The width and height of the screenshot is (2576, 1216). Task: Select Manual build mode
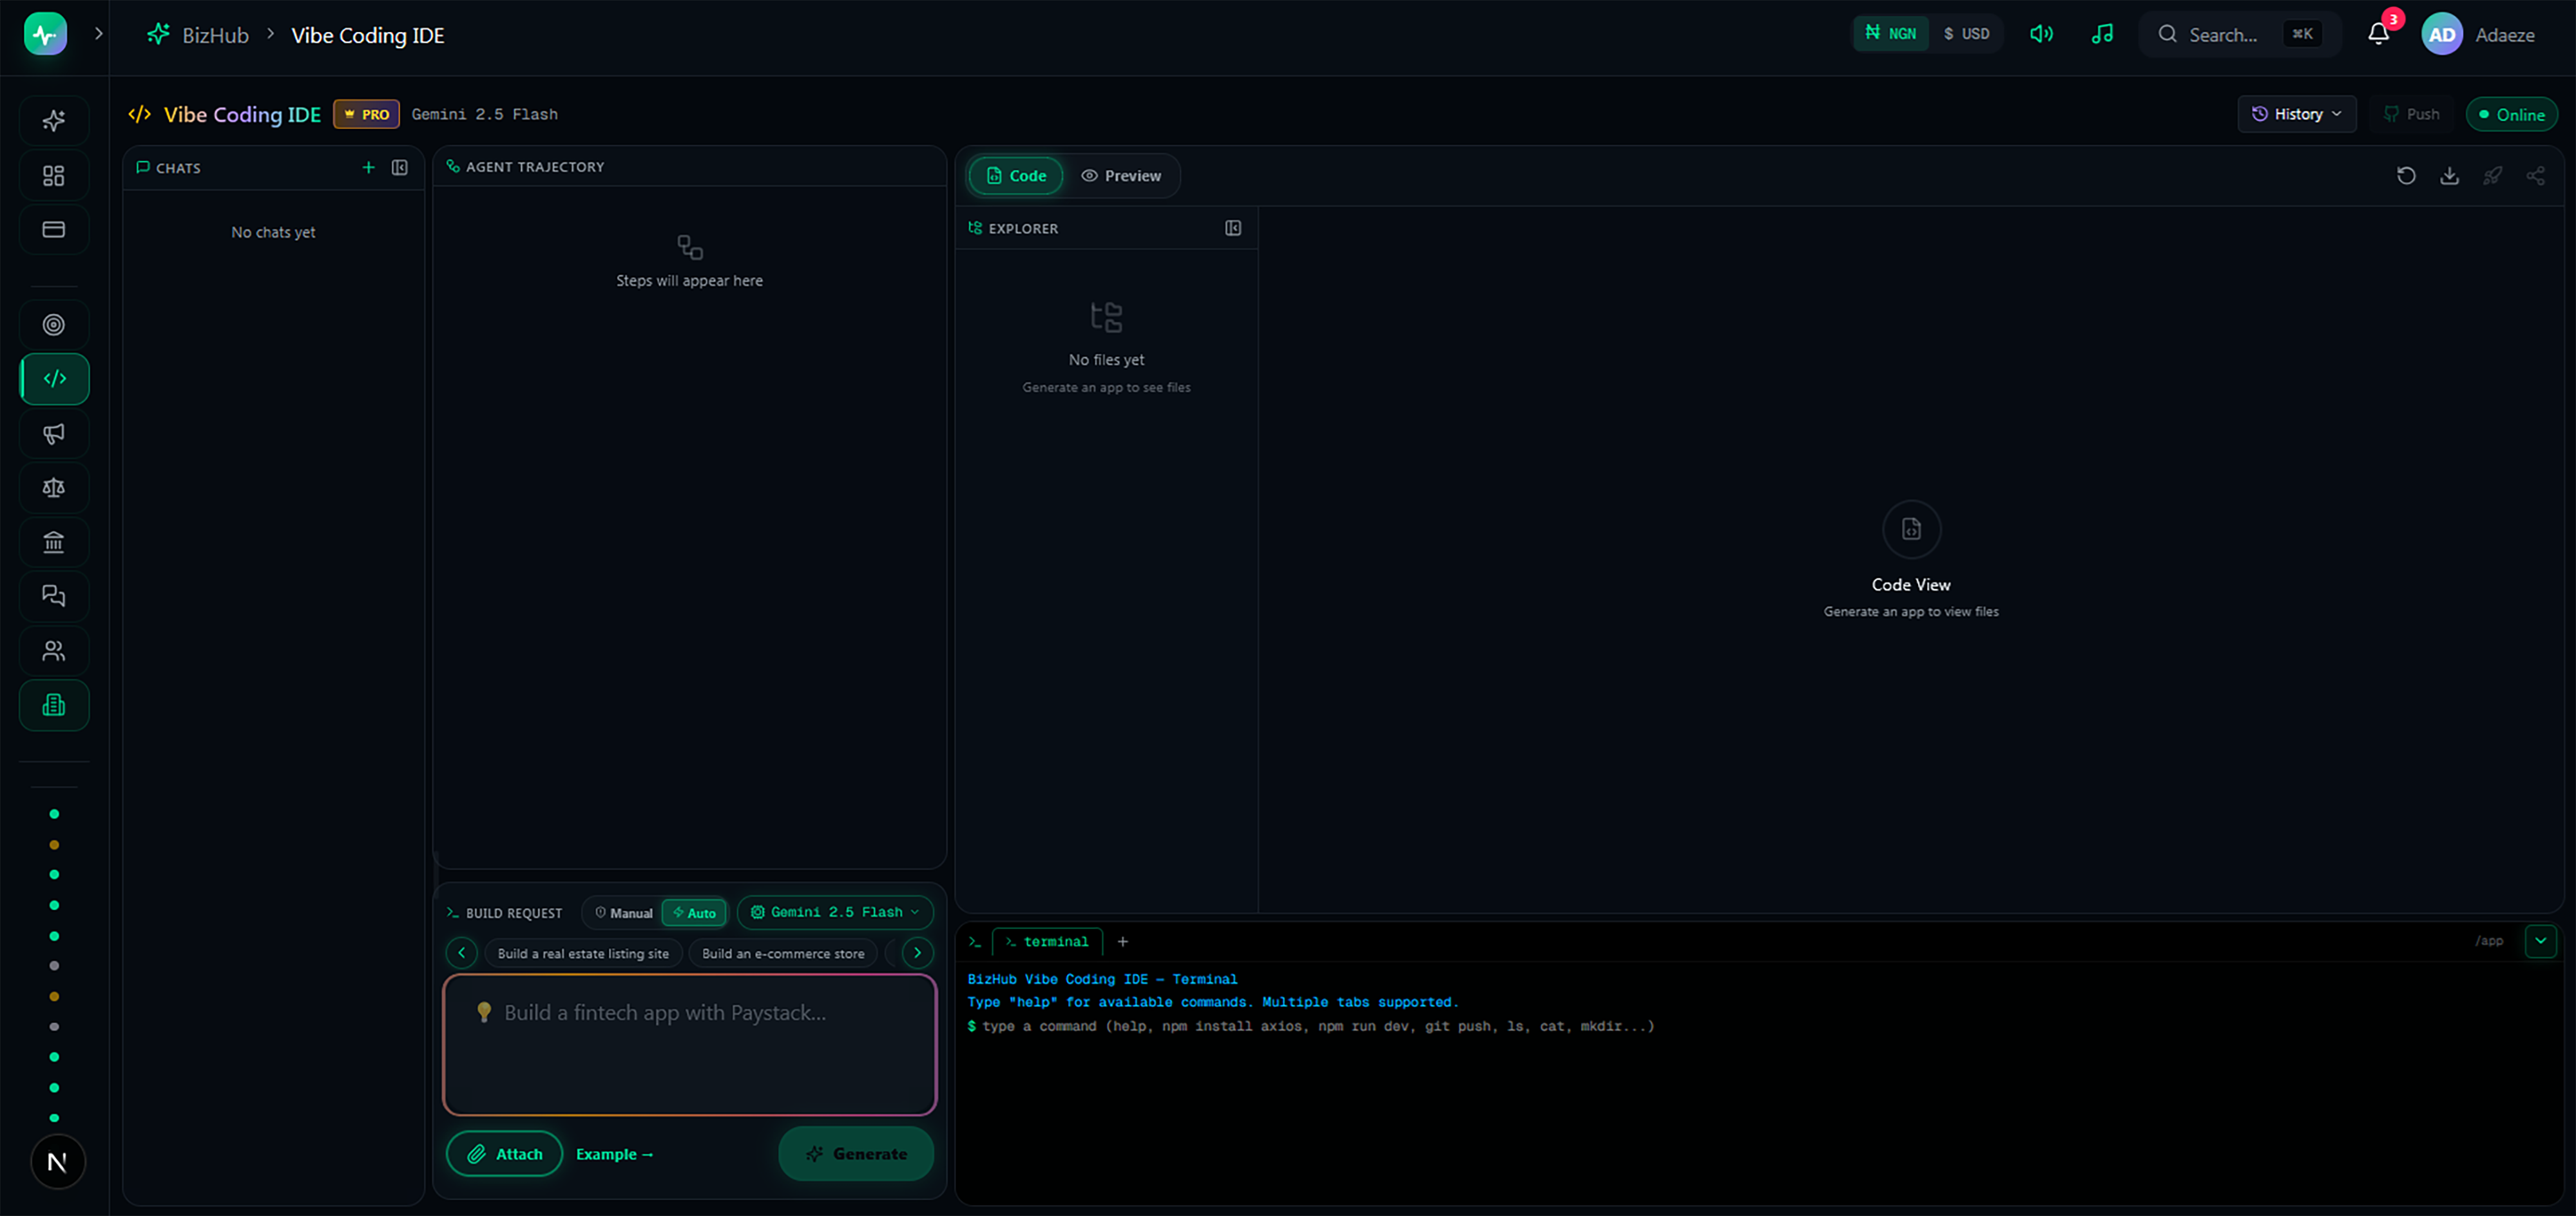click(x=623, y=913)
